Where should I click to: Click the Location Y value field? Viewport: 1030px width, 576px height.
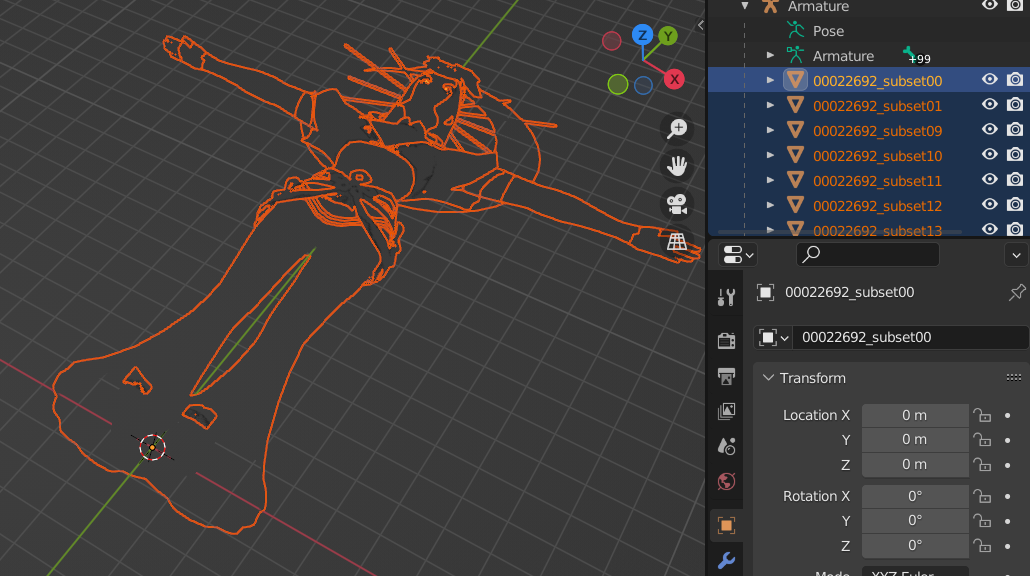tap(915, 440)
